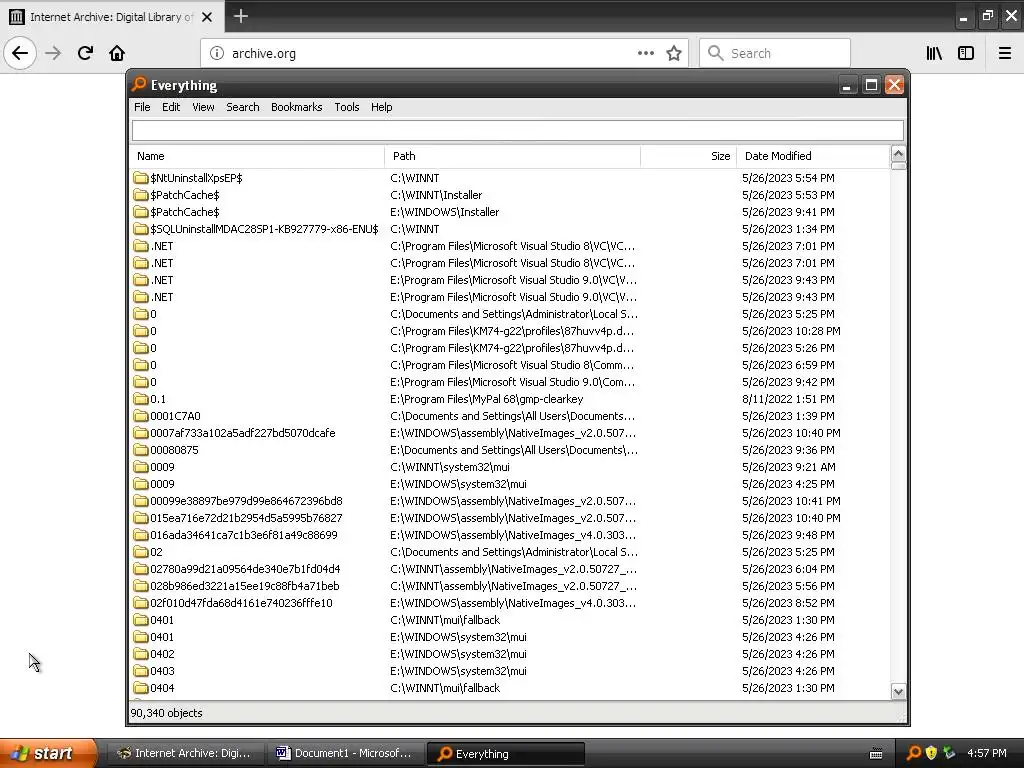Image resolution: width=1024 pixels, height=768 pixels.
Task: Go back in the browser history
Action: (x=20, y=53)
